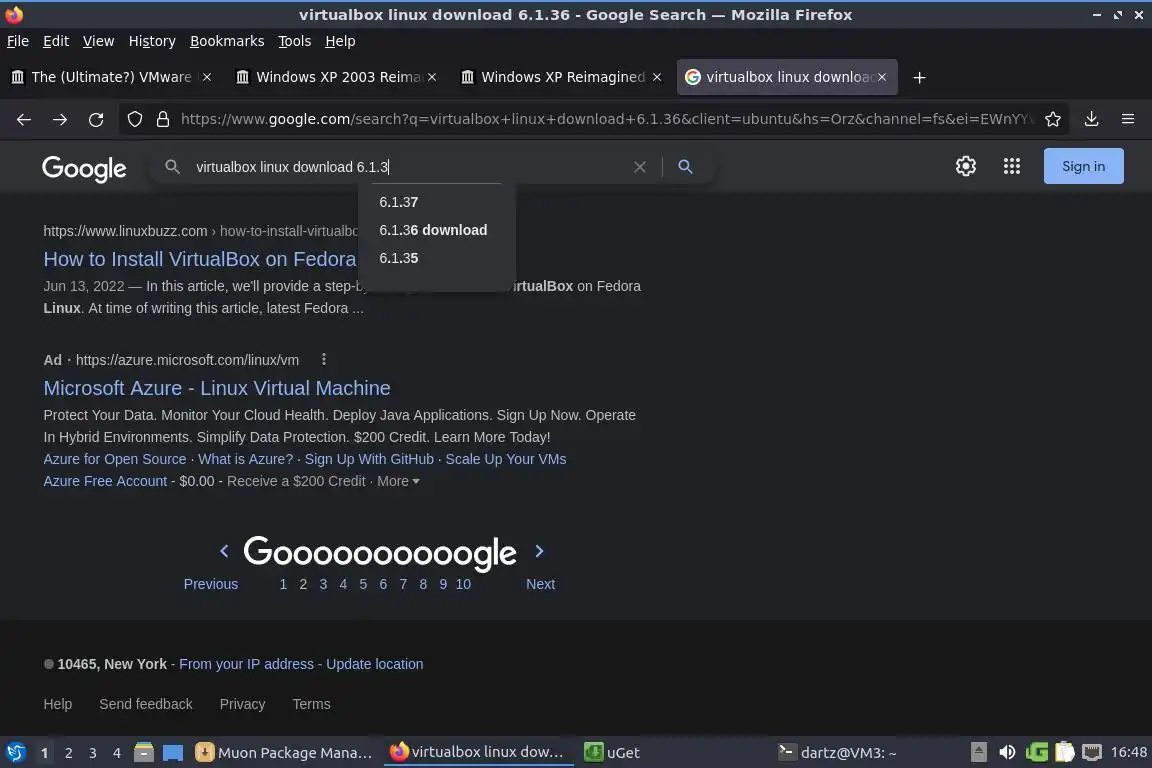Open What is Azure? link

point(245,459)
